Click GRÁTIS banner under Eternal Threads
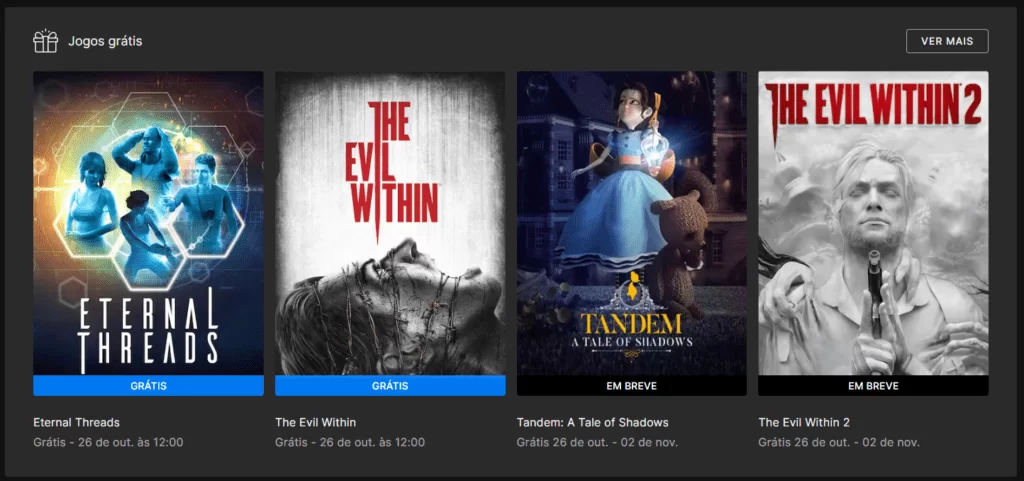This screenshot has height=481, width=1024. tap(148, 386)
